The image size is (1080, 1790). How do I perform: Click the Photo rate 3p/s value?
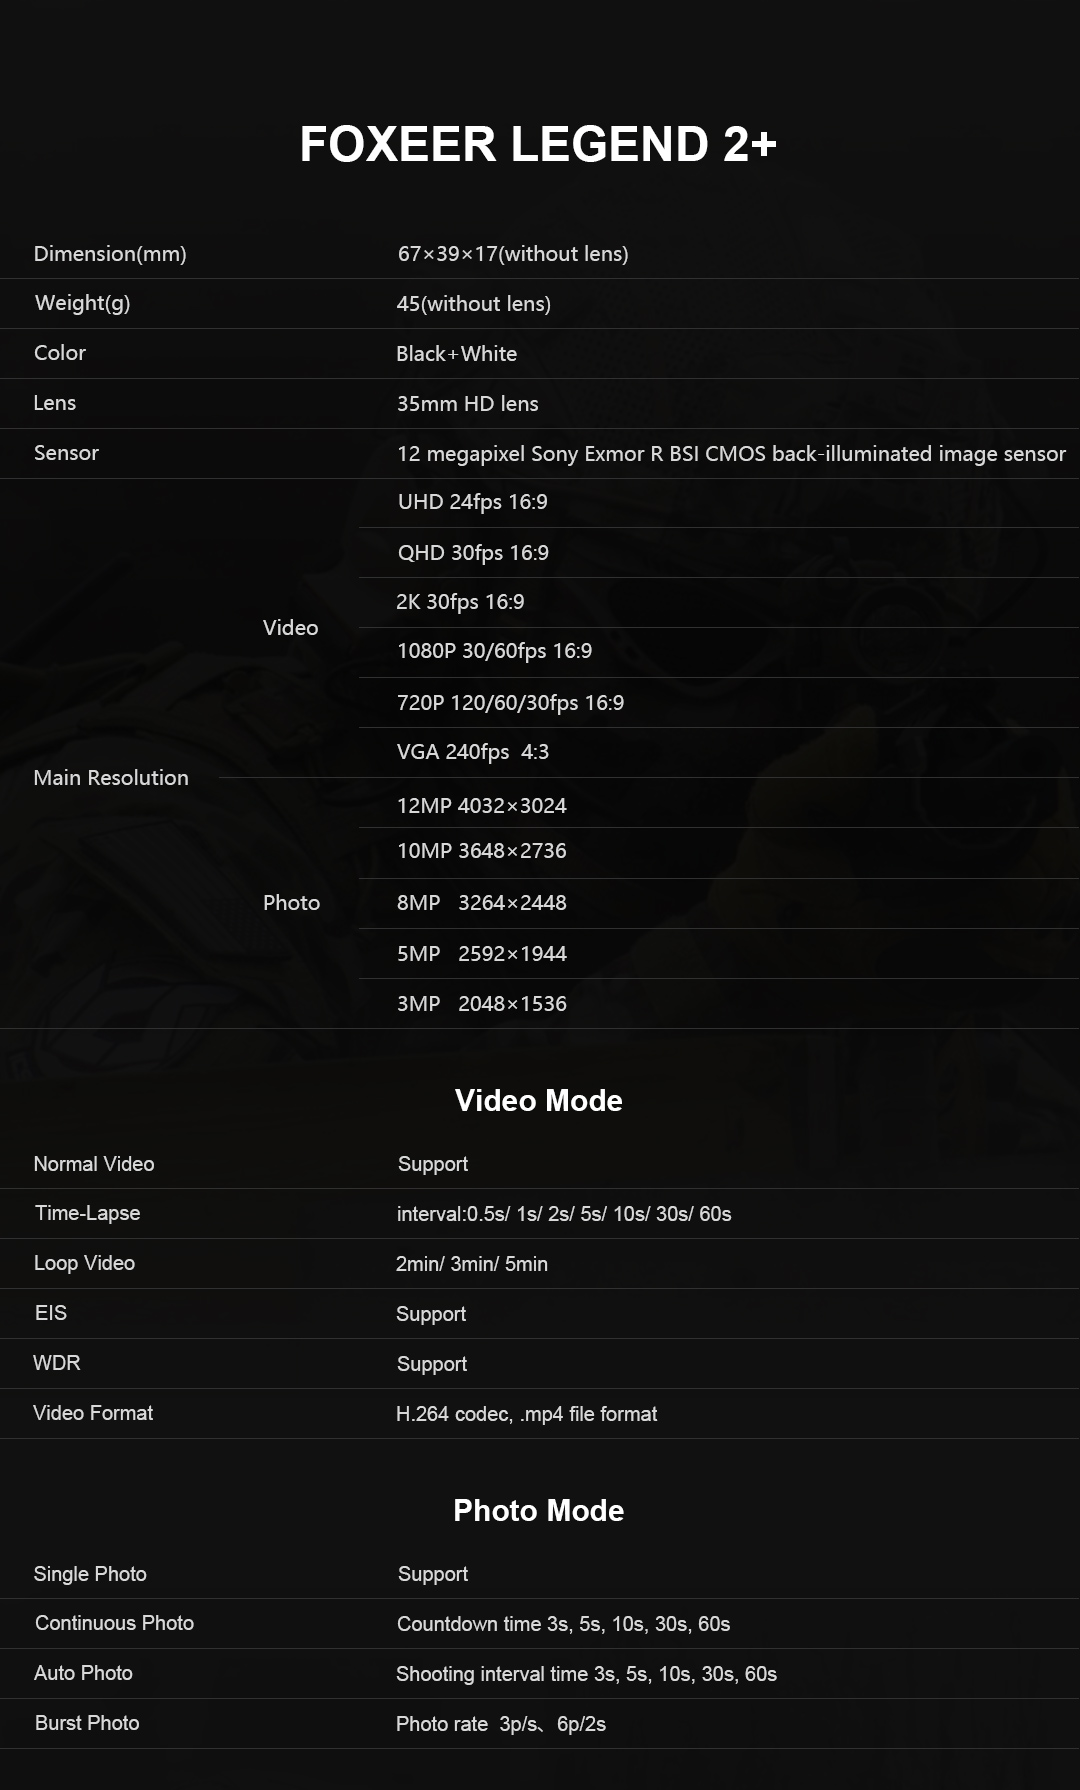(501, 1724)
